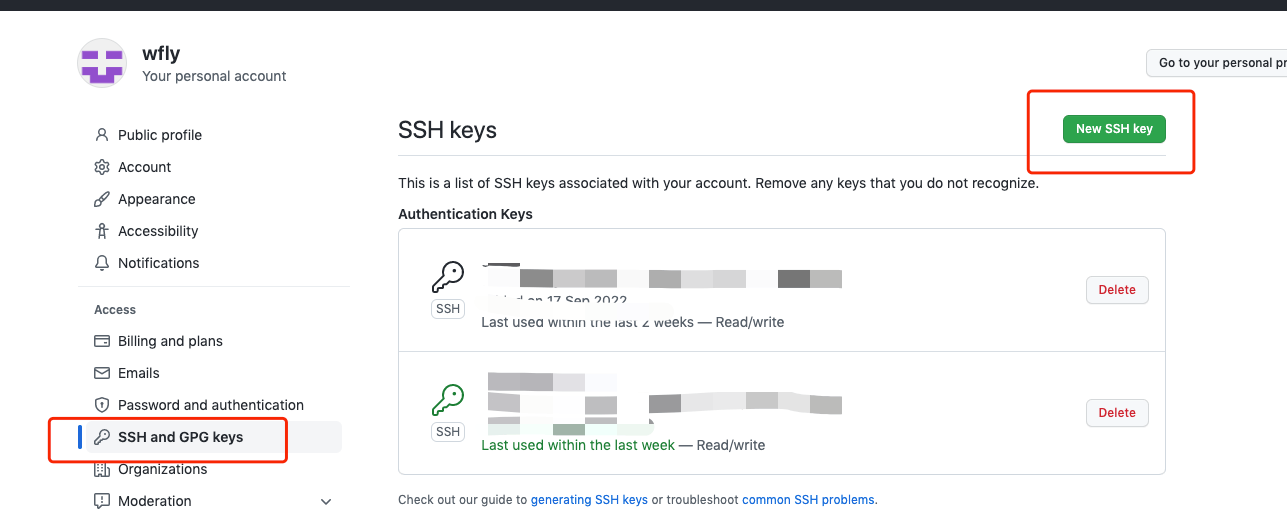Screen dimensions: 1287x524
Task: Click the Emails envelope icon
Action: (x=101, y=373)
